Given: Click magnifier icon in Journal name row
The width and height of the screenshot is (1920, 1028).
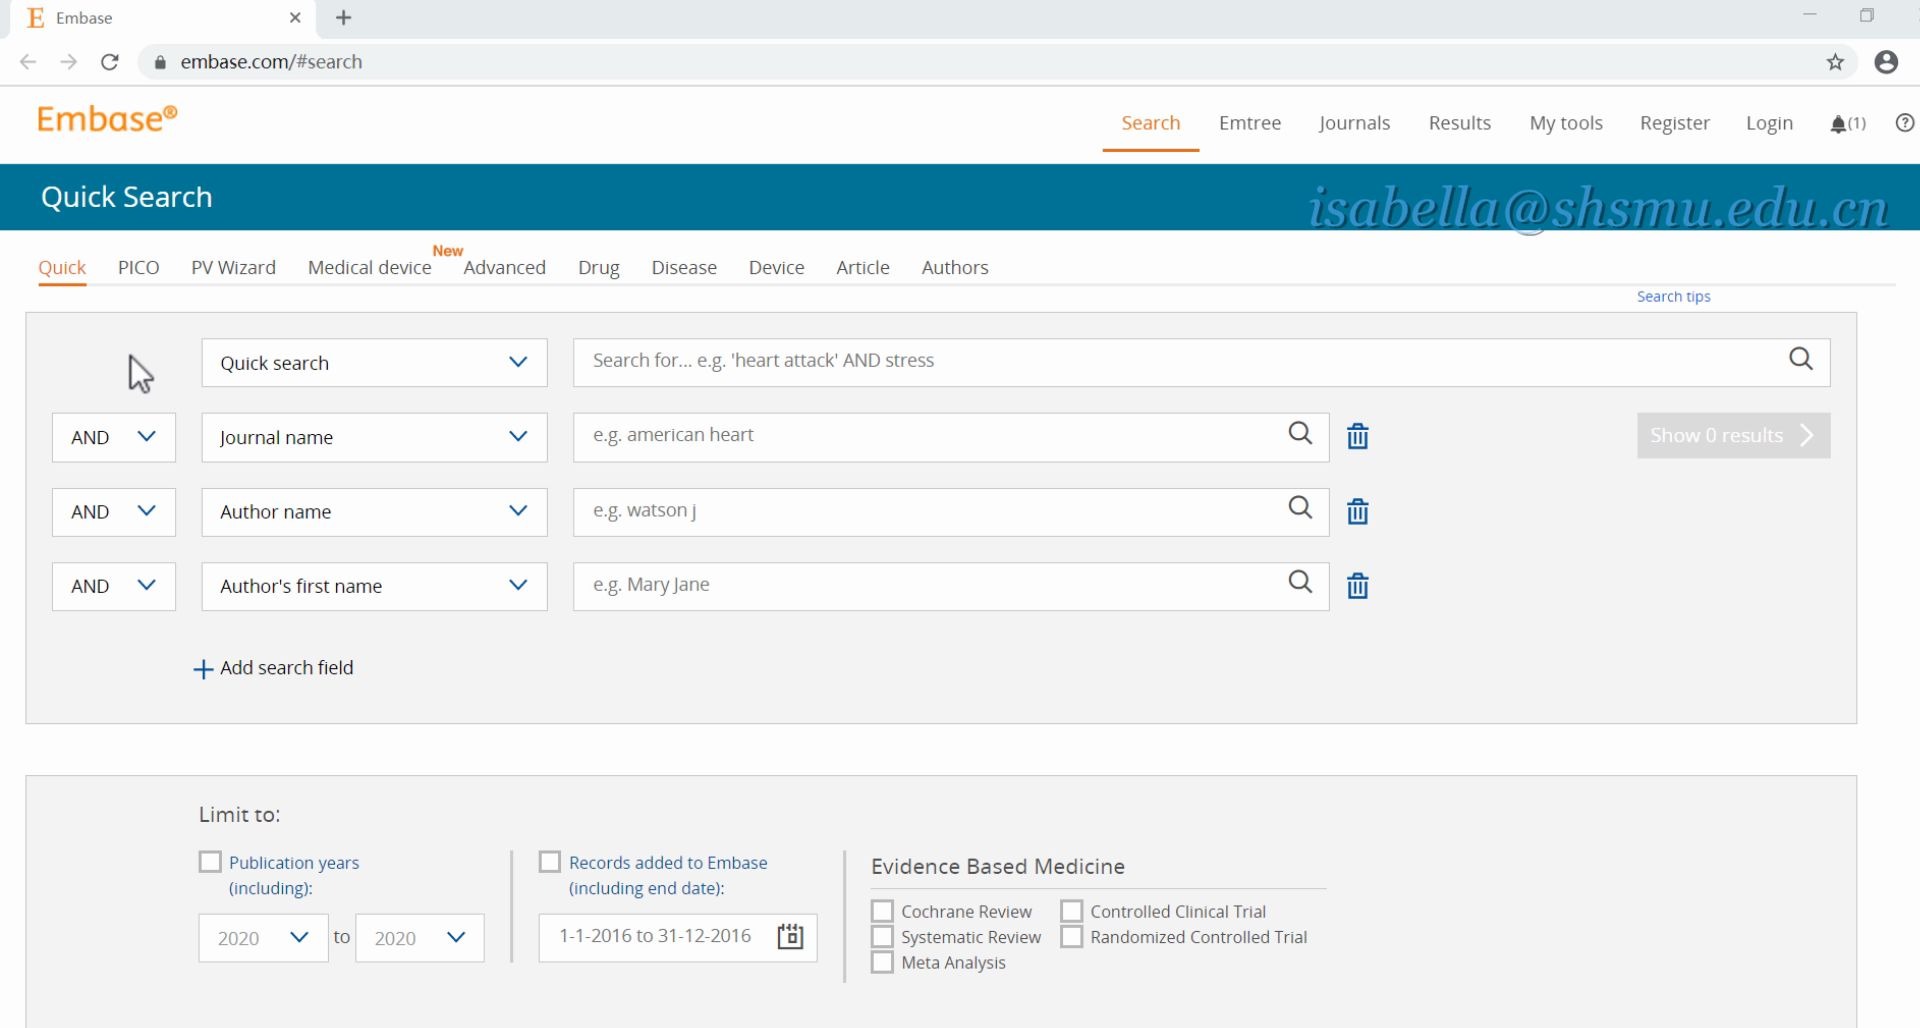Looking at the screenshot, I should [x=1300, y=433].
